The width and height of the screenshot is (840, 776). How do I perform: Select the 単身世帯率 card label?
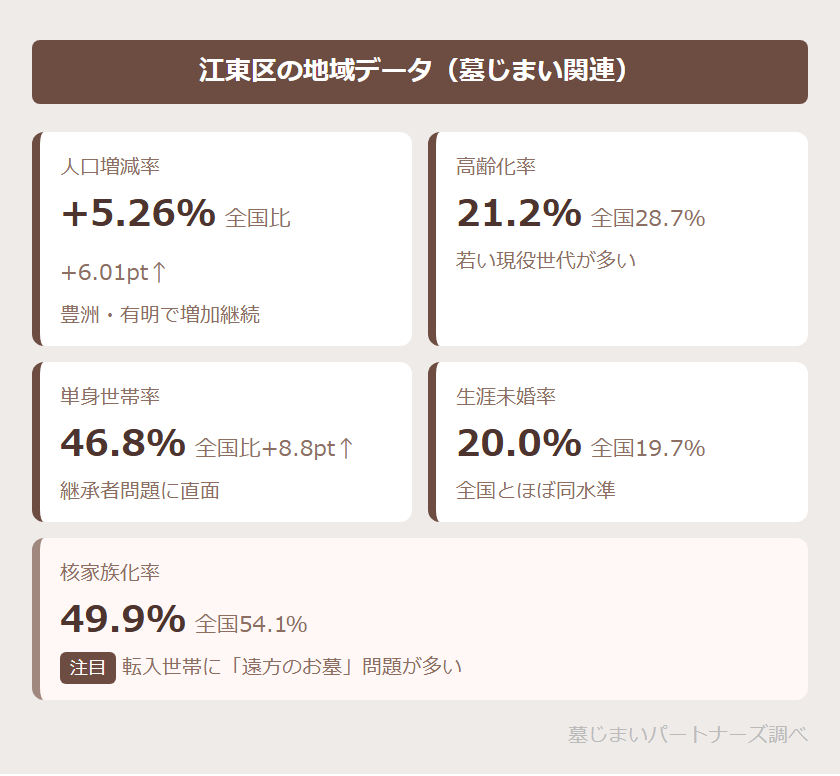pos(110,397)
